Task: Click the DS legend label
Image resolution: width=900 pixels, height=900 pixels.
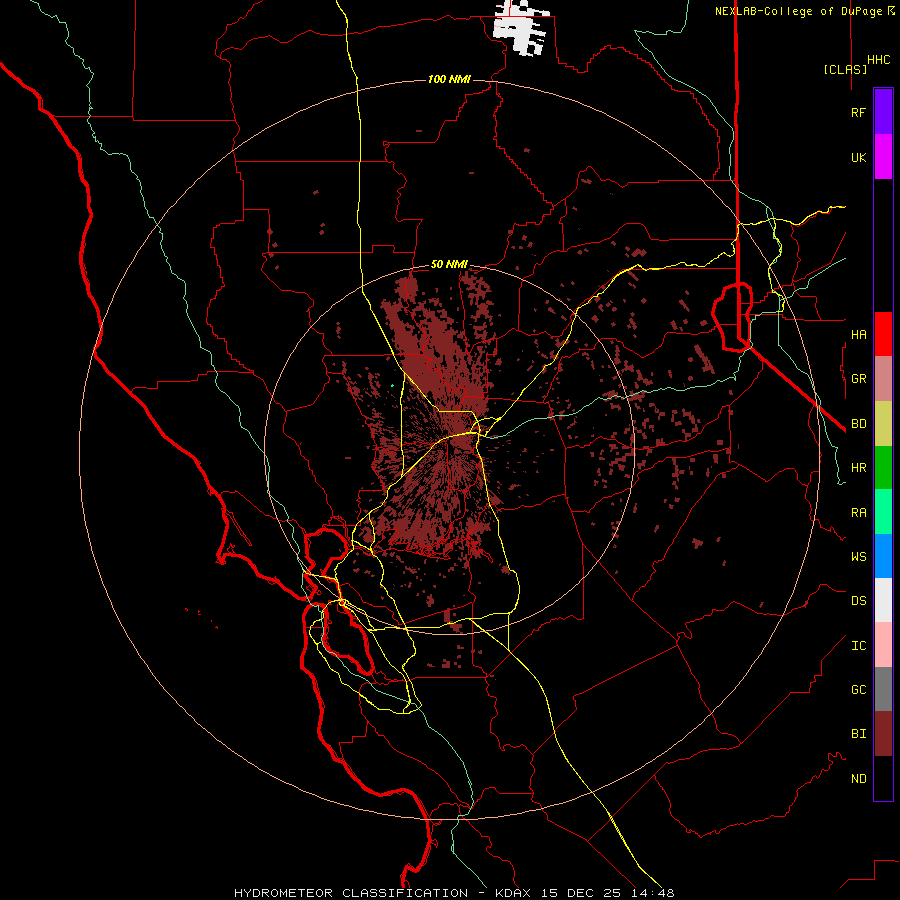Action: pos(858,601)
